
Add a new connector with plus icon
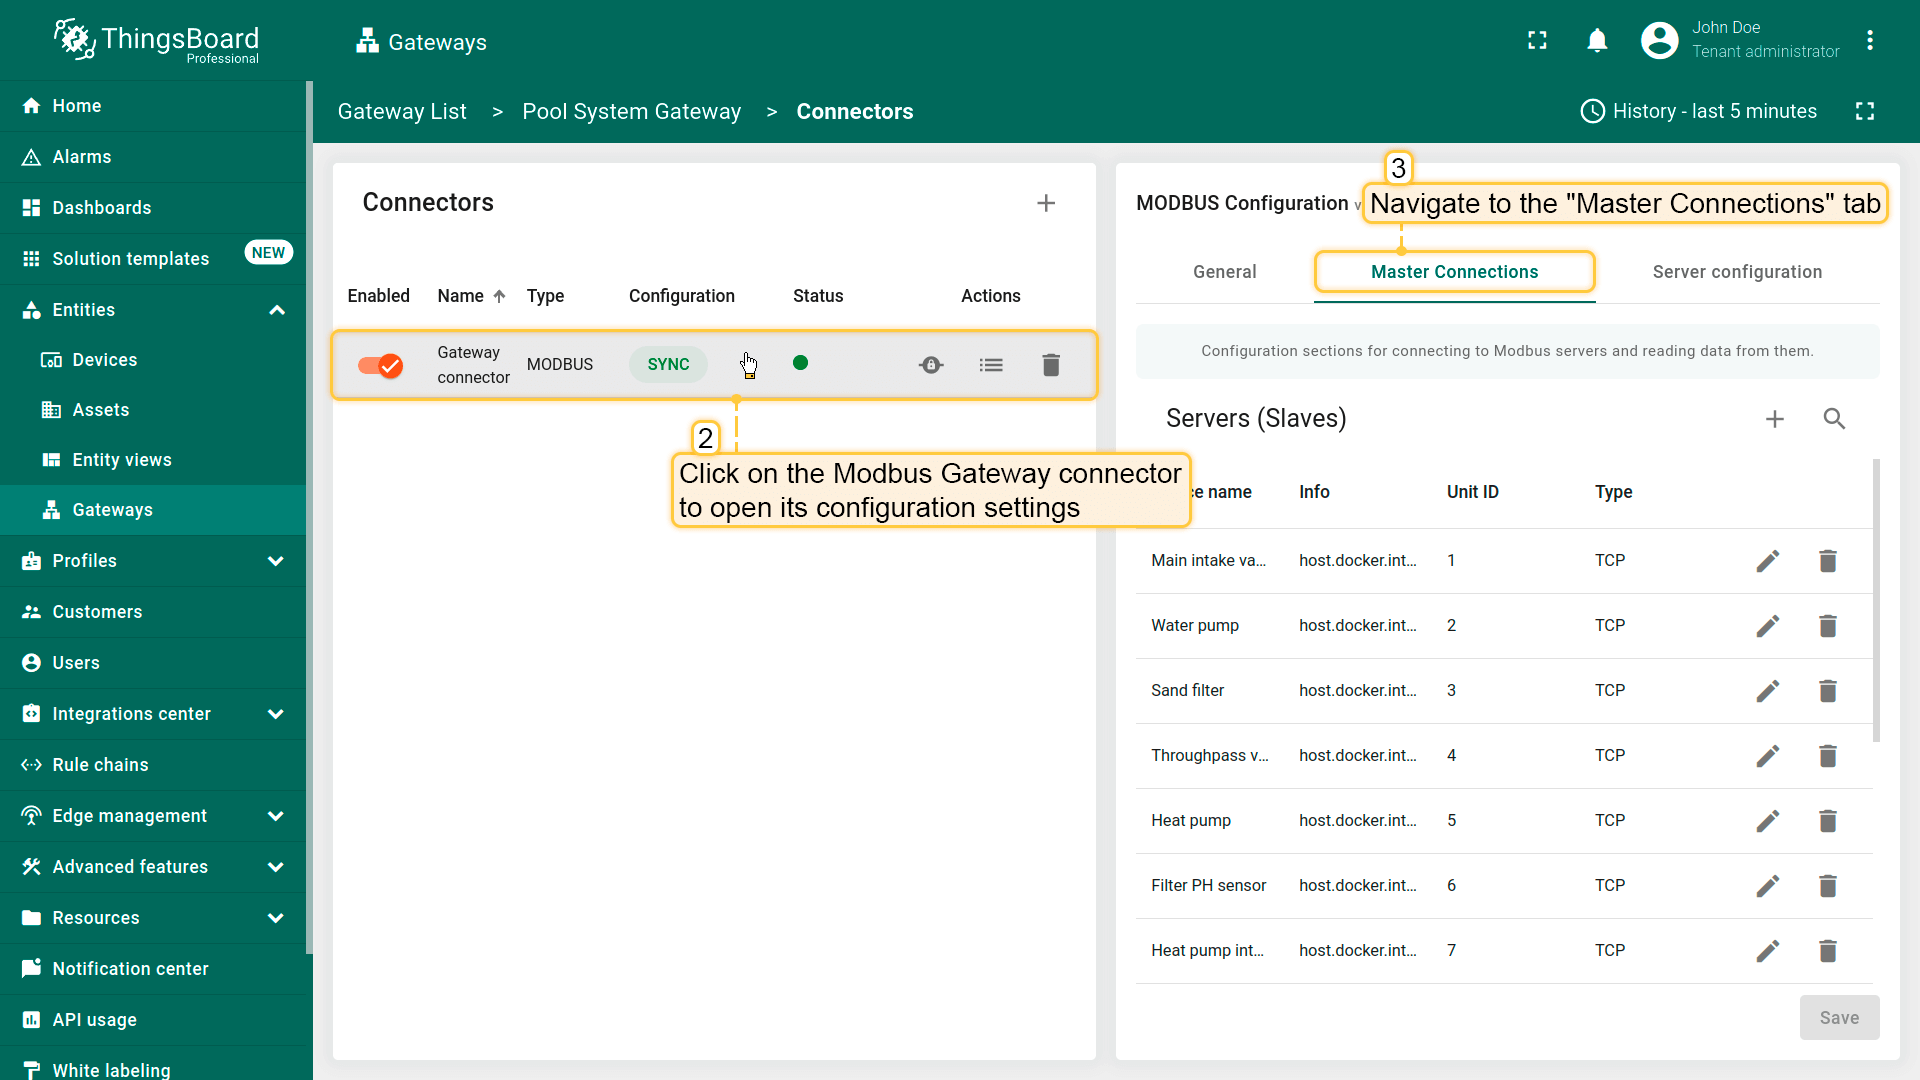[1046, 203]
